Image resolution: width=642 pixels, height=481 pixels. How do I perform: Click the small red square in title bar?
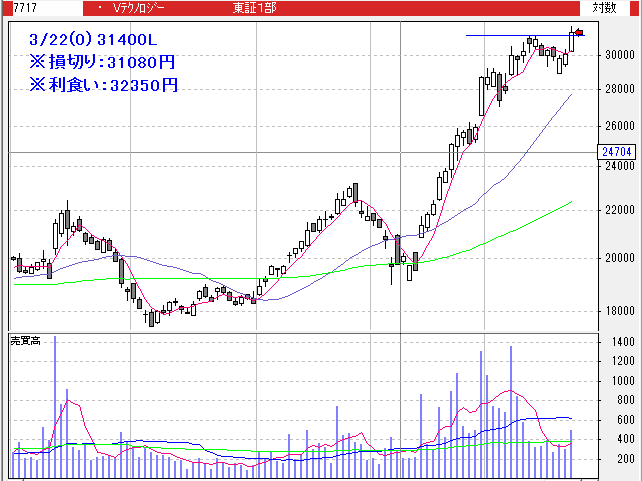(x=99, y=7)
